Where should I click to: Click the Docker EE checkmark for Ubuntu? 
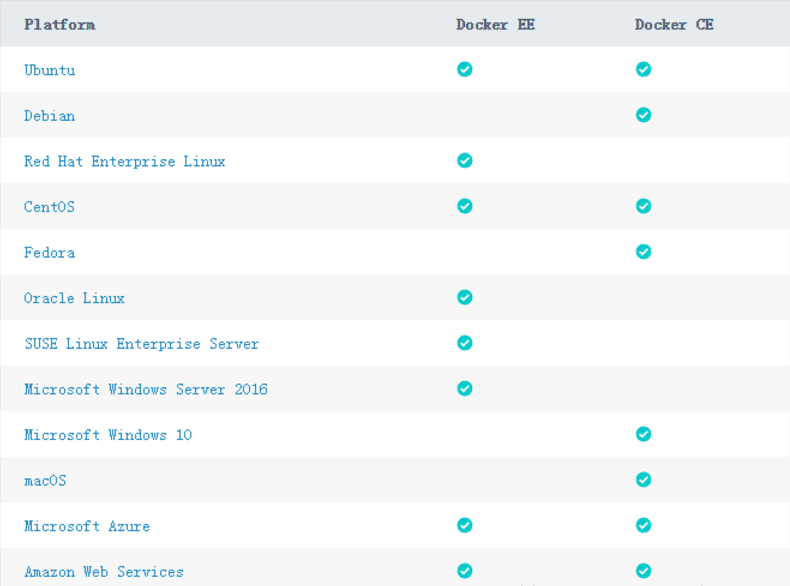click(x=465, y=69)
